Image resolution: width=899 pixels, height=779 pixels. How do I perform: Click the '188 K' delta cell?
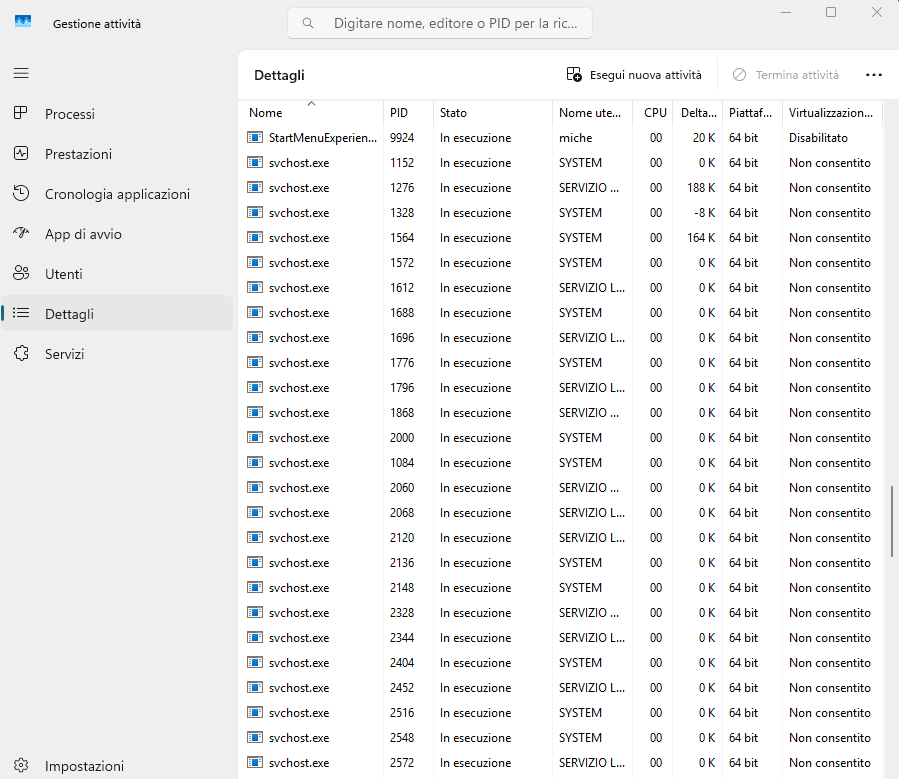(x=701, y=187)
